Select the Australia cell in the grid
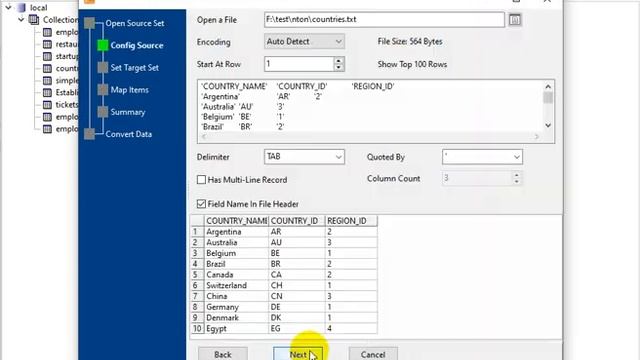 tap(236, 242)
